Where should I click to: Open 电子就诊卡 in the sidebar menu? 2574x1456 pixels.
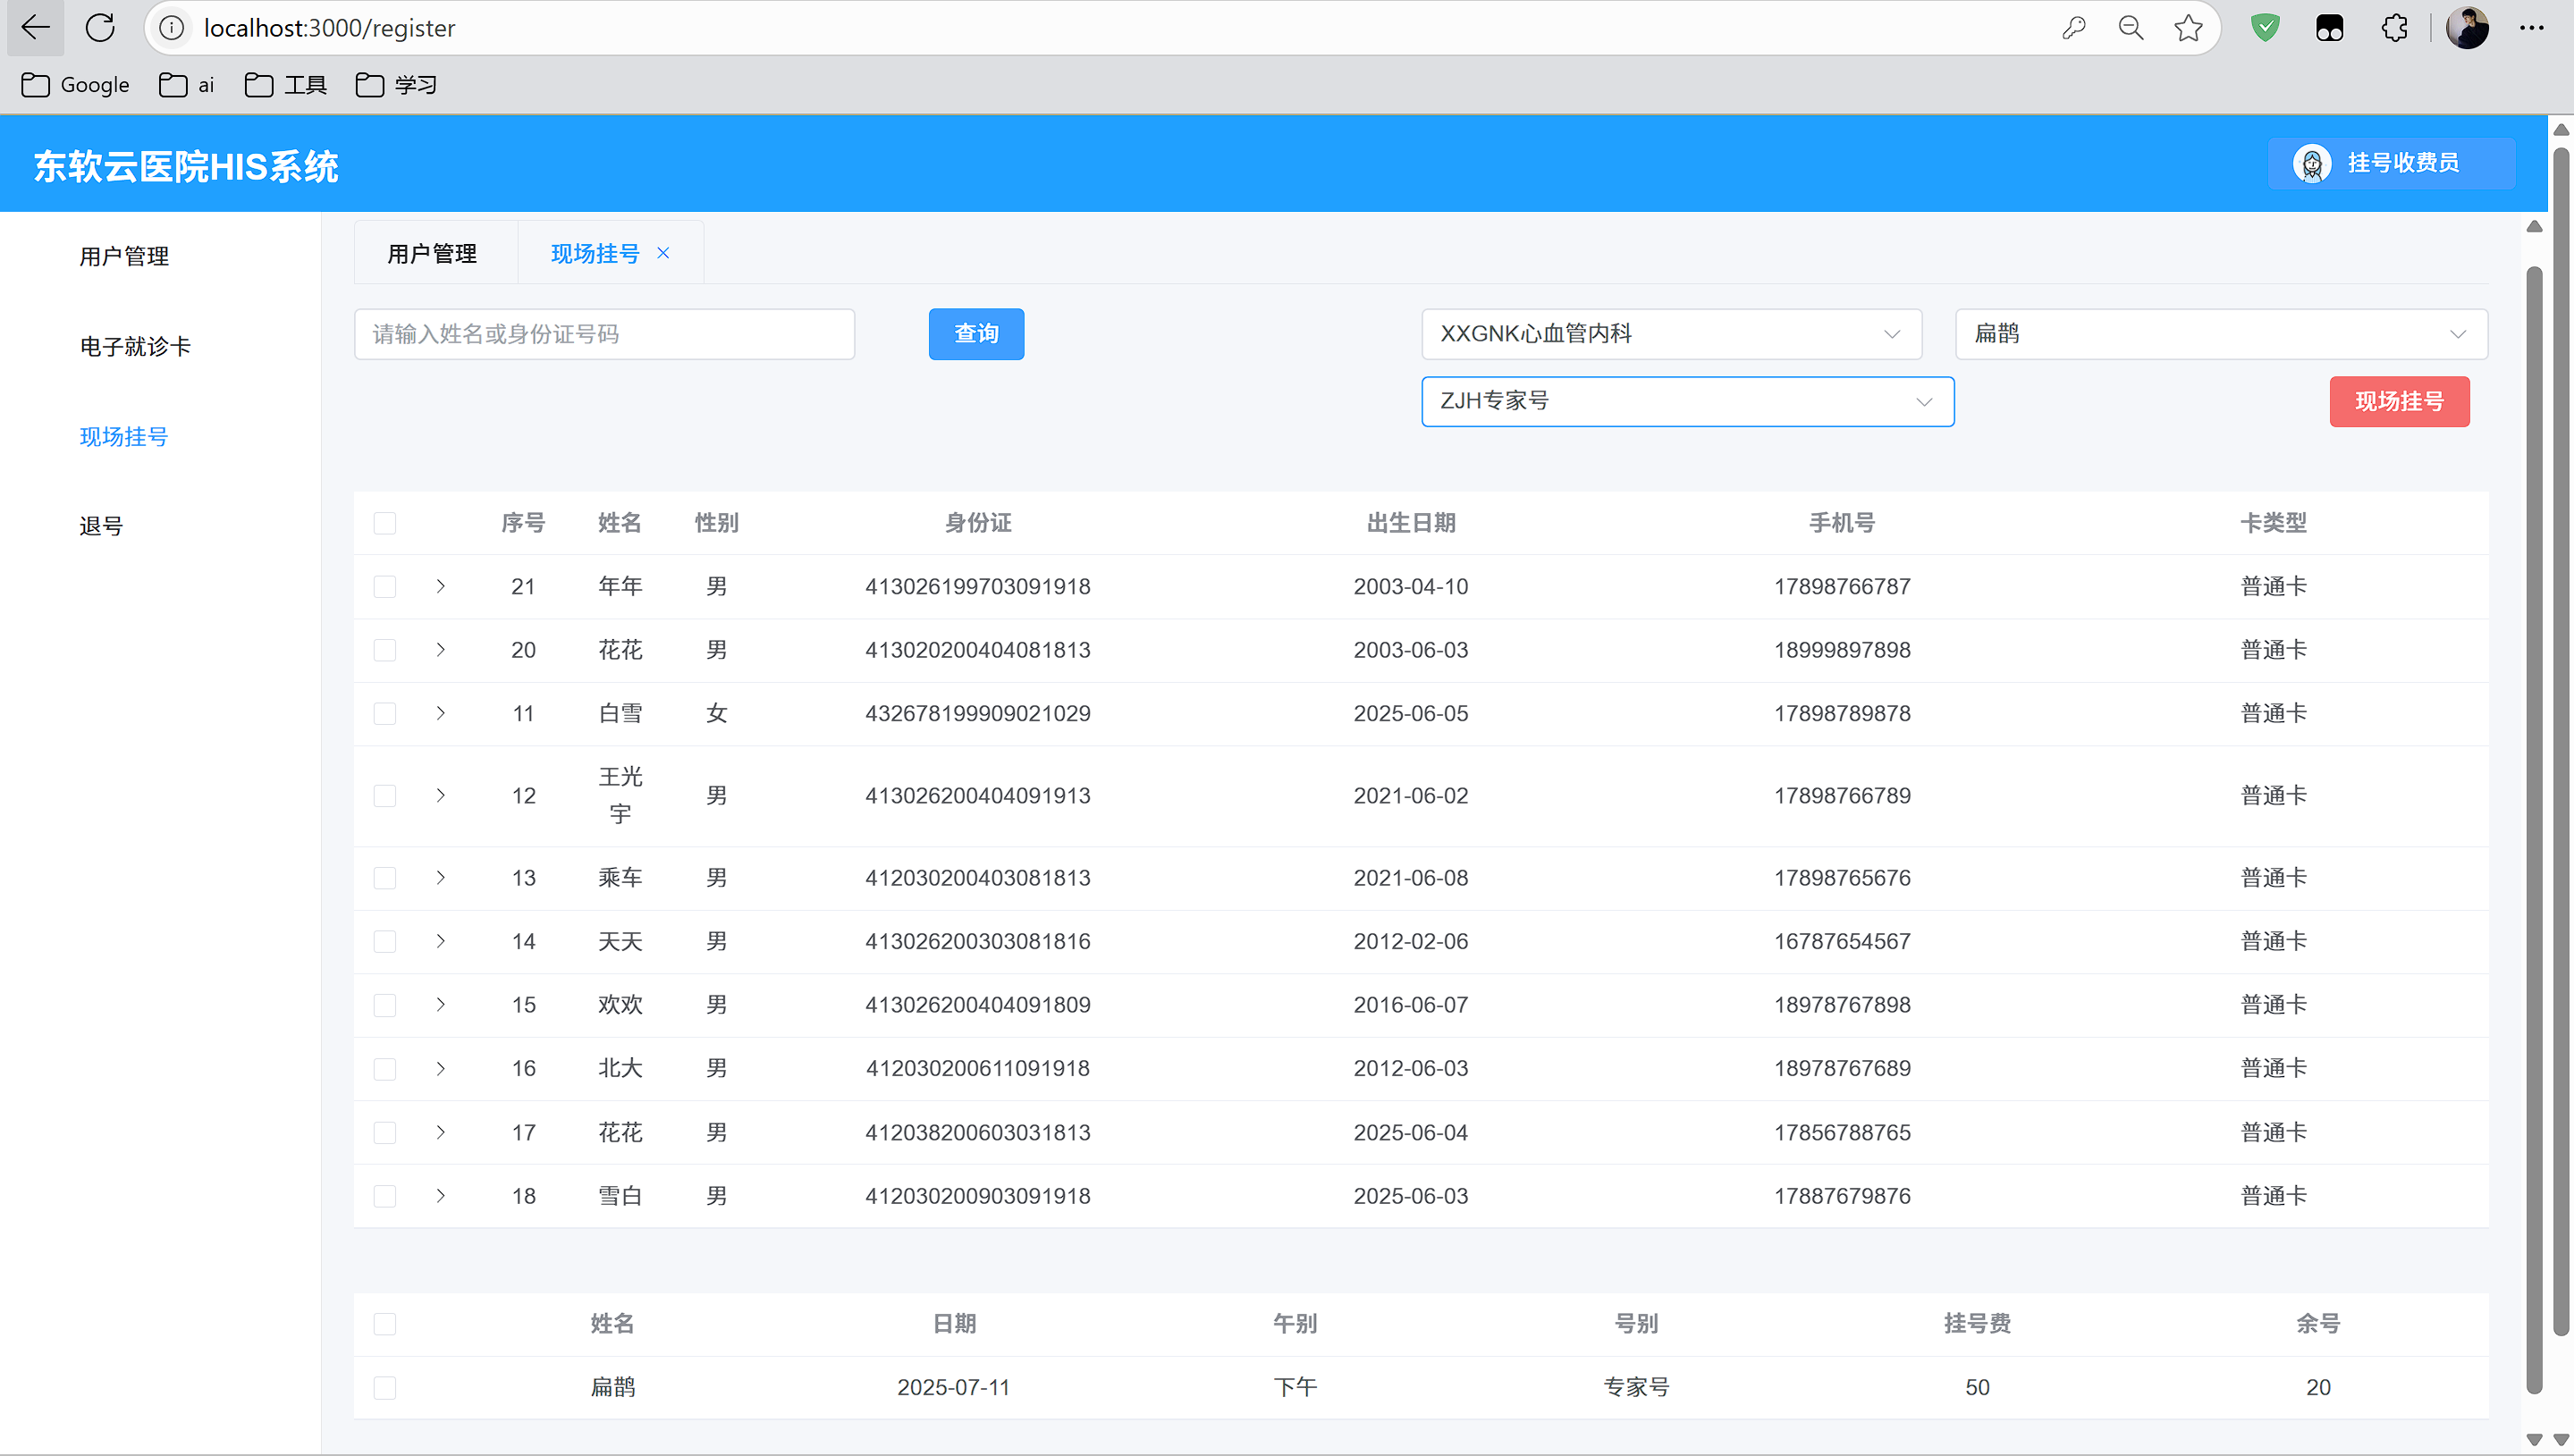(x=135, y=347)
